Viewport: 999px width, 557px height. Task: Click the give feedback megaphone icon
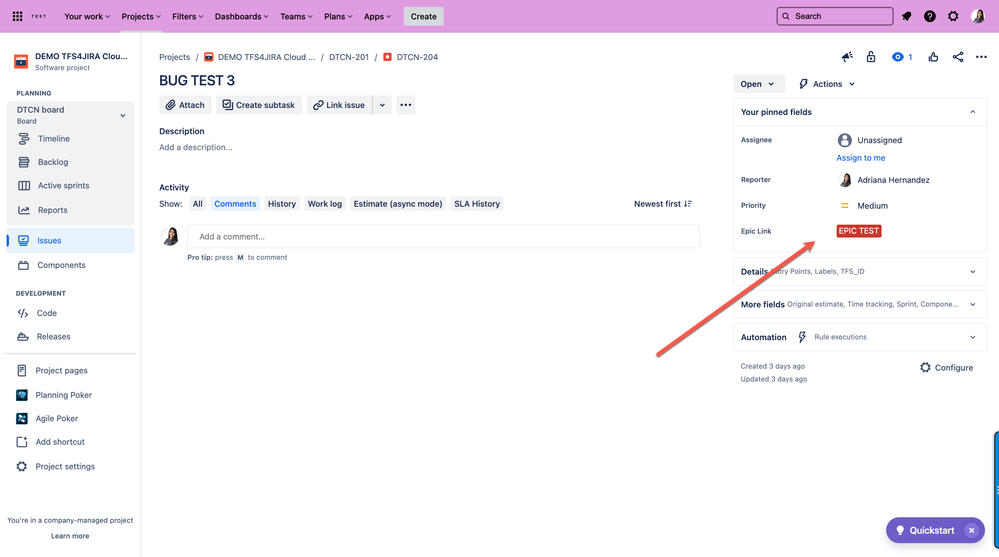(x=847, y=57)
